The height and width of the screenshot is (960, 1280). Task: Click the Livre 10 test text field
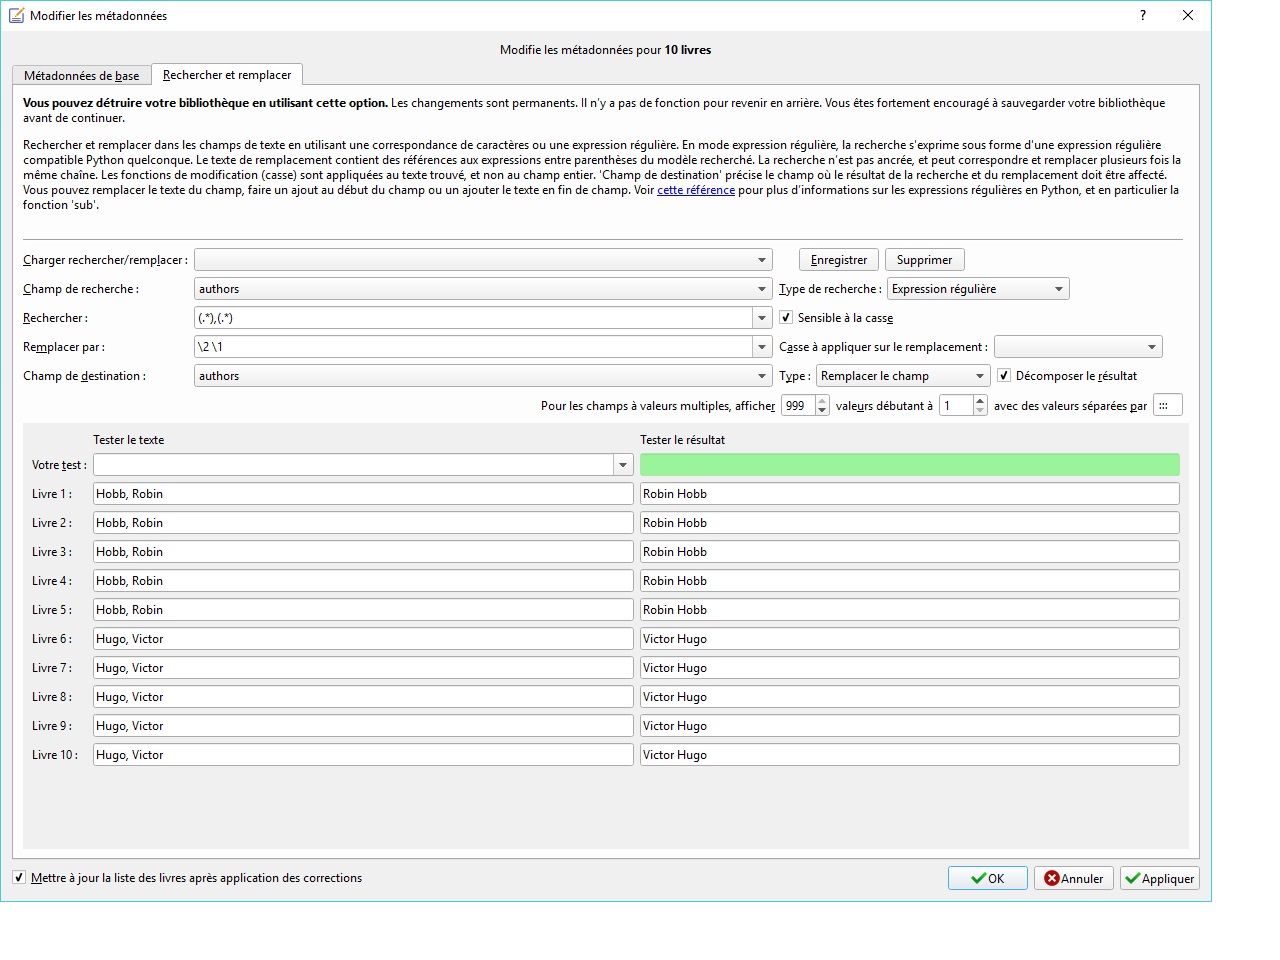(x=363, y=755)
